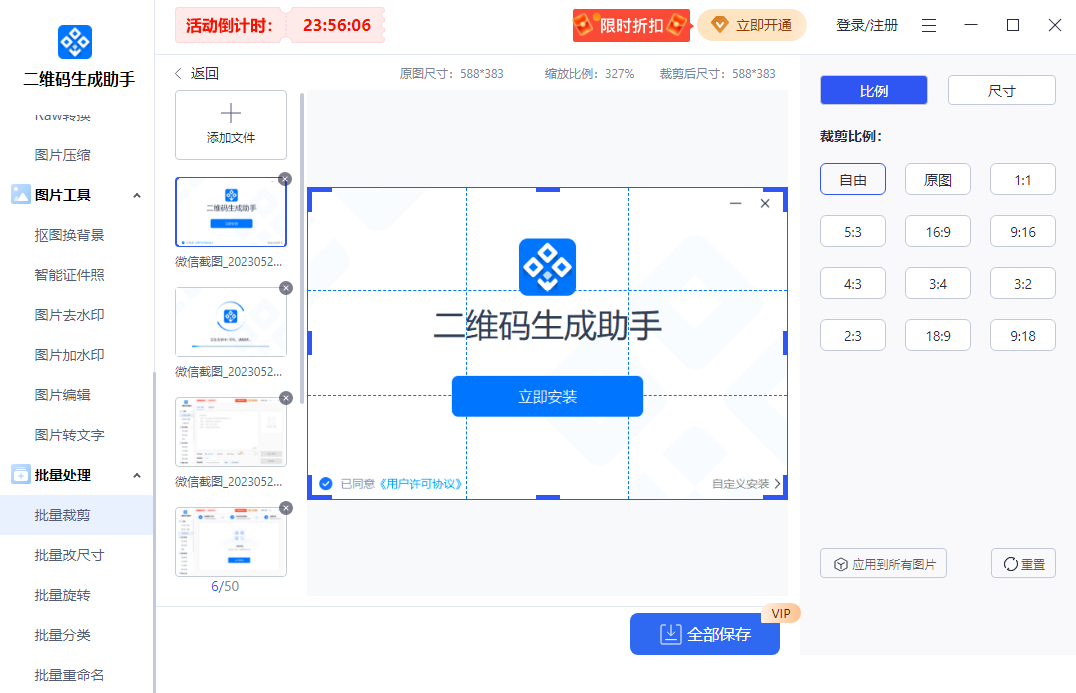Select the third thumbnail in the file list
Viewport: 1076px width, 693px height.
tap(231, 432)
